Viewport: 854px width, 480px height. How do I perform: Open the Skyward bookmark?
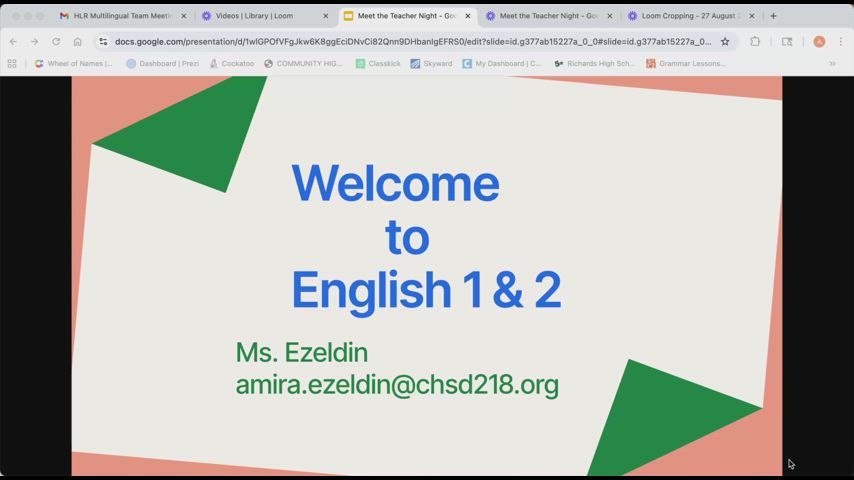[431, 63]
